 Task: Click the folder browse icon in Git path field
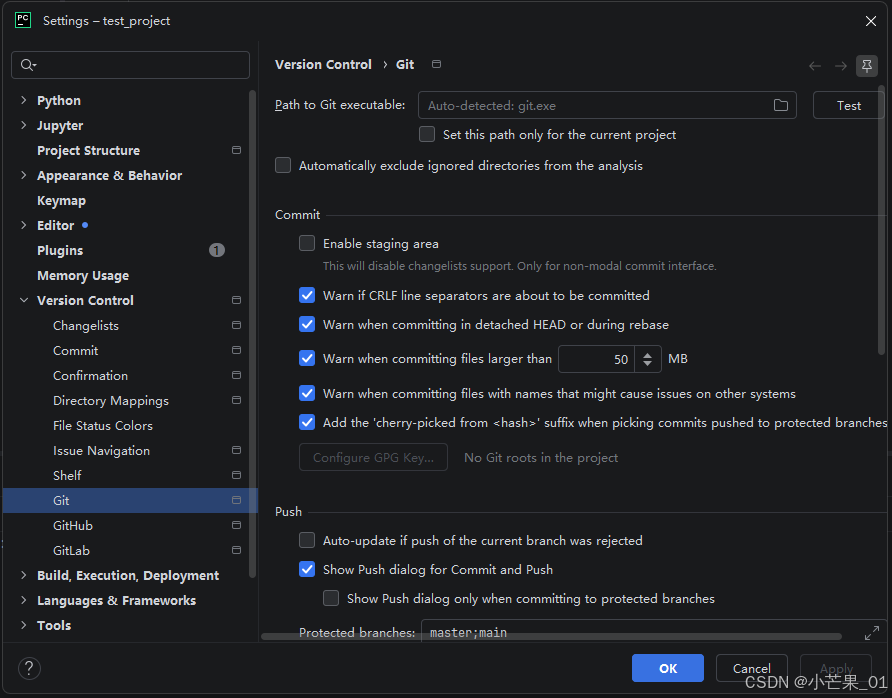(780, 105)
